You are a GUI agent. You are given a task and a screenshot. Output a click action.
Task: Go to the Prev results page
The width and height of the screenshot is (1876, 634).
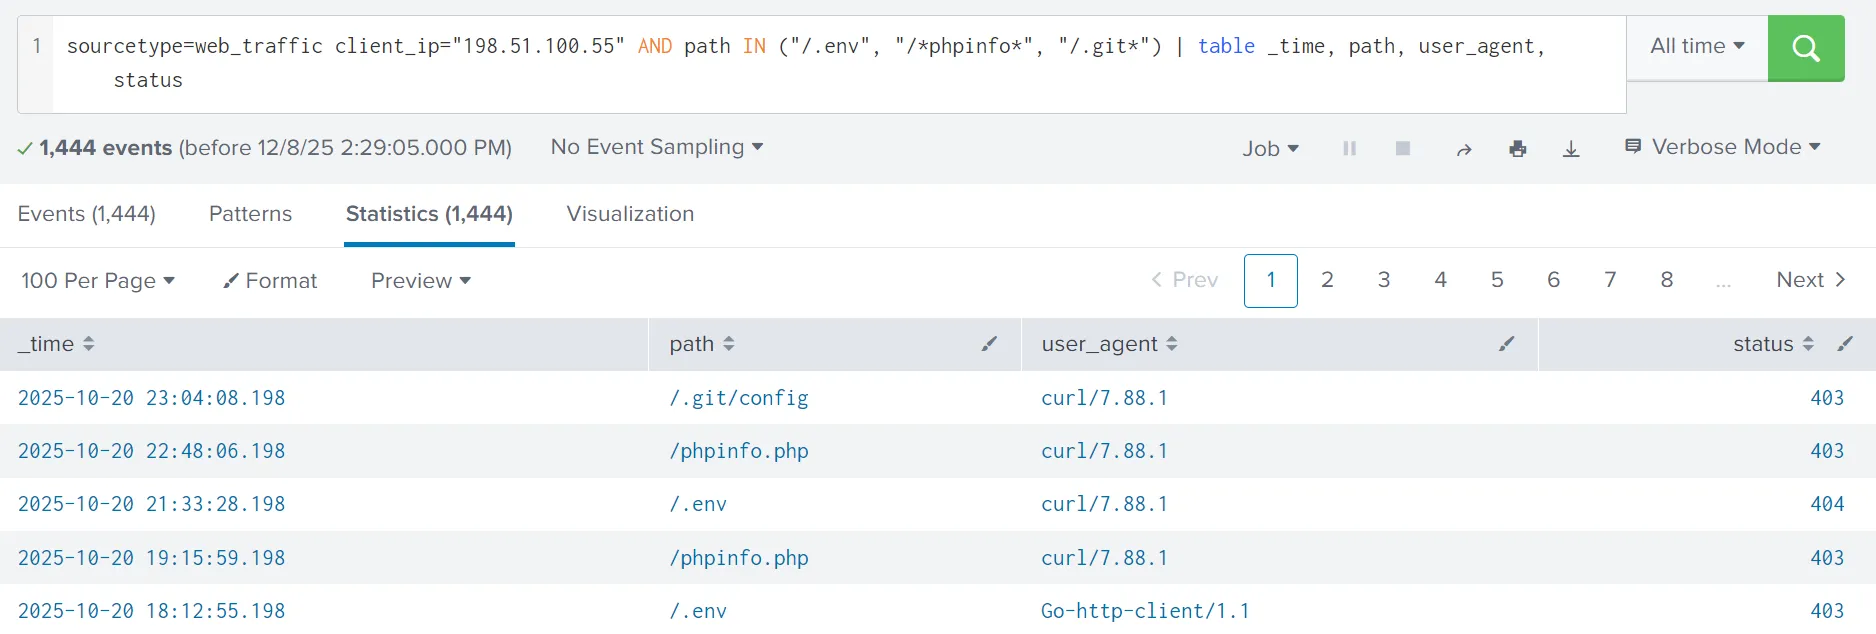pyautogui.click(x=1185, y=280)
